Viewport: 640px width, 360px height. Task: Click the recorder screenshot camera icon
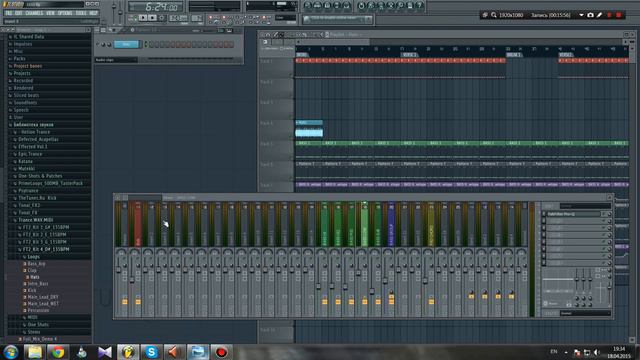click(x=590, y=15)
